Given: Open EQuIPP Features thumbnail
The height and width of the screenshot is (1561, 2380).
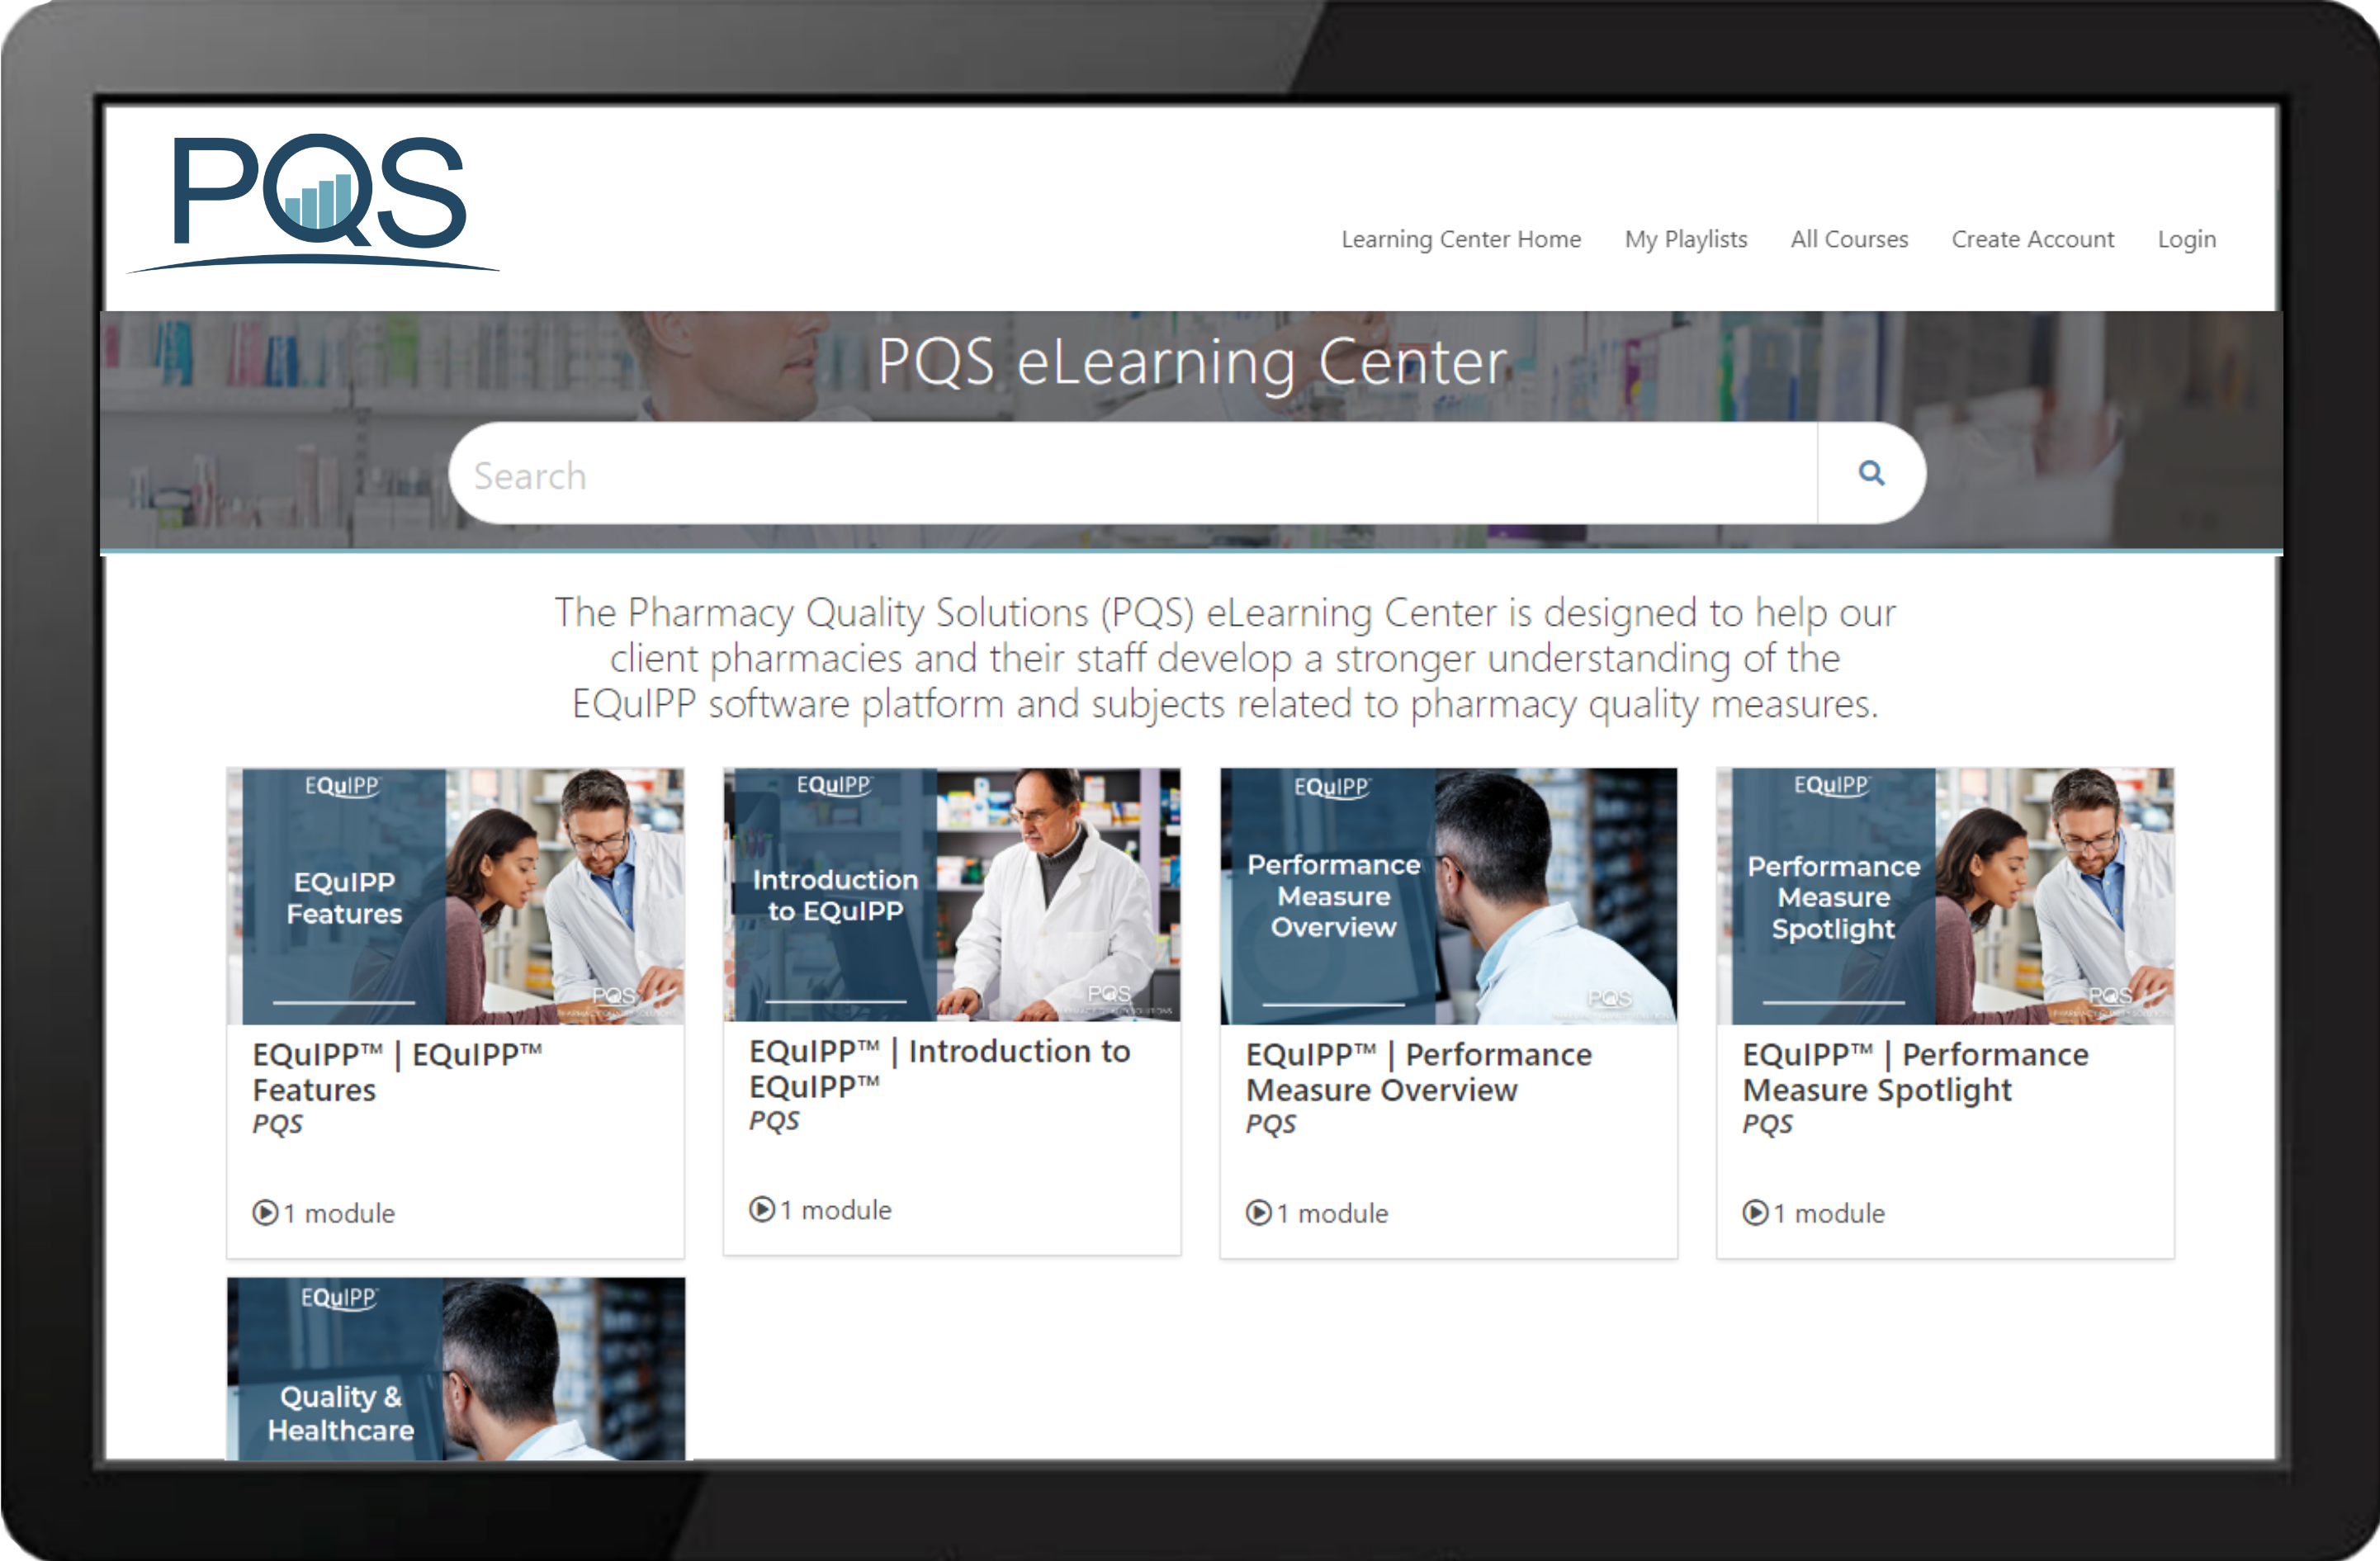Looking at the screenshot, I should pyautogui.click(x=456, y=896).
